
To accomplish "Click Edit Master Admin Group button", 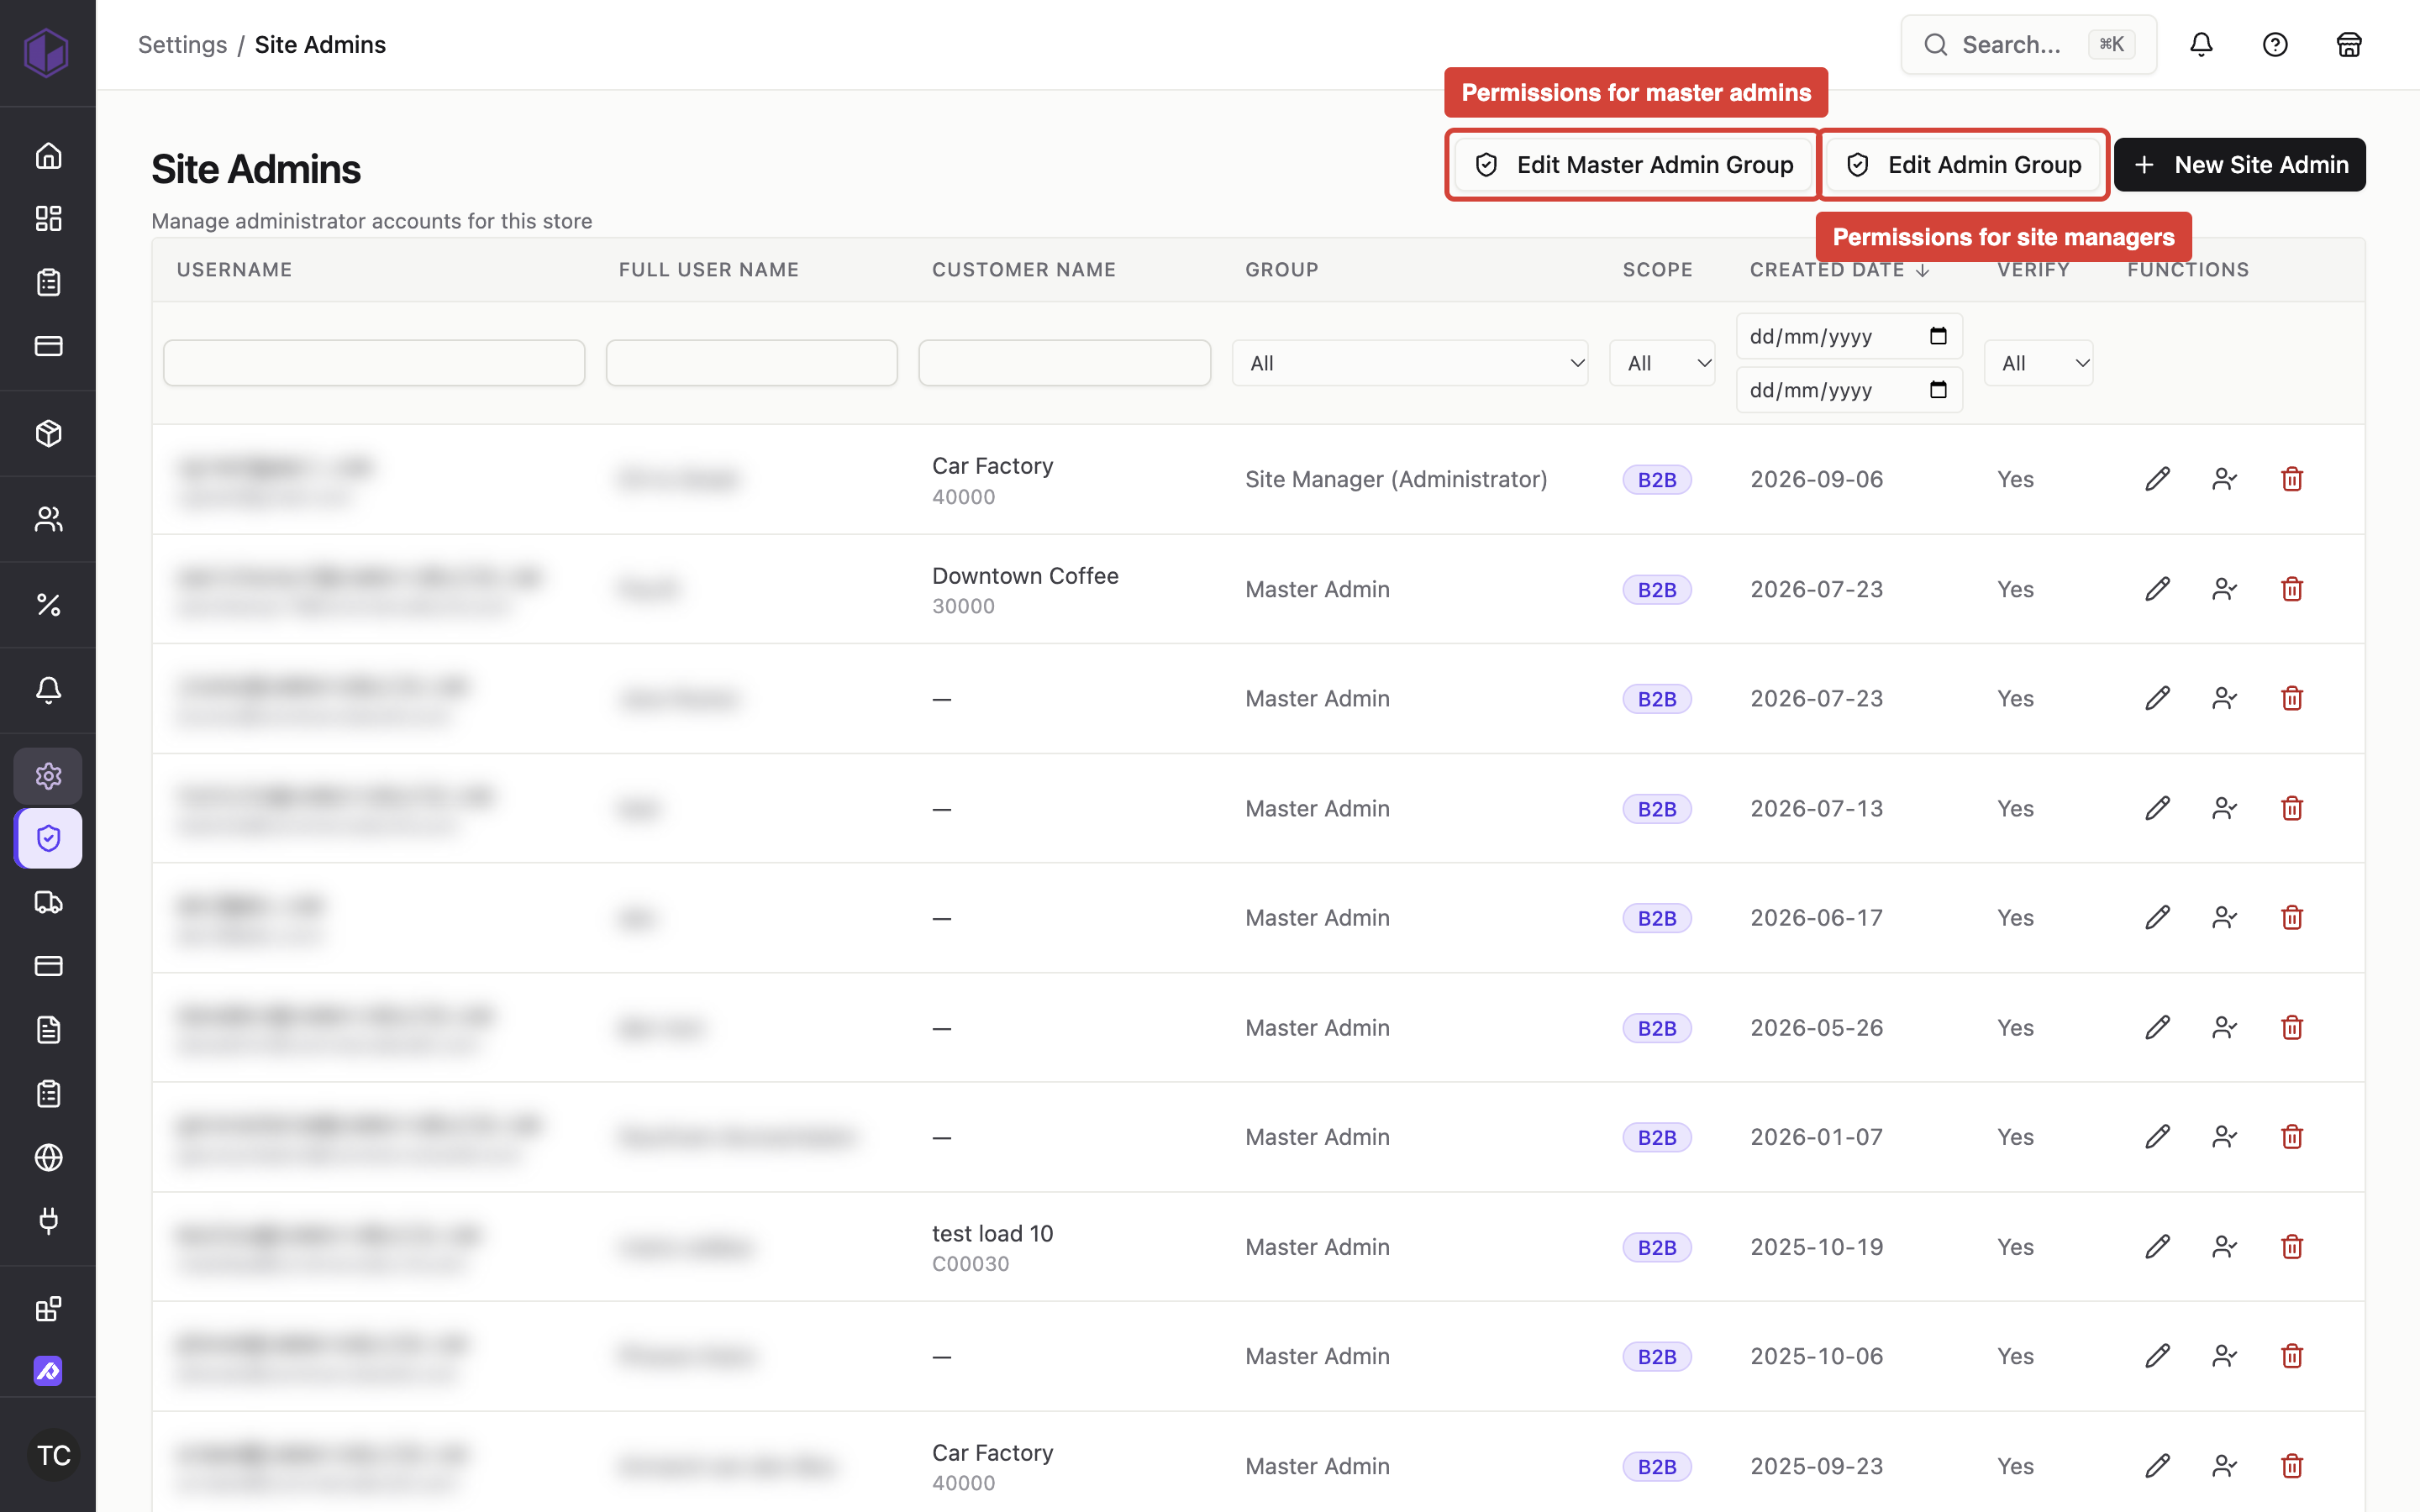I will click(x=1634, y=165).
